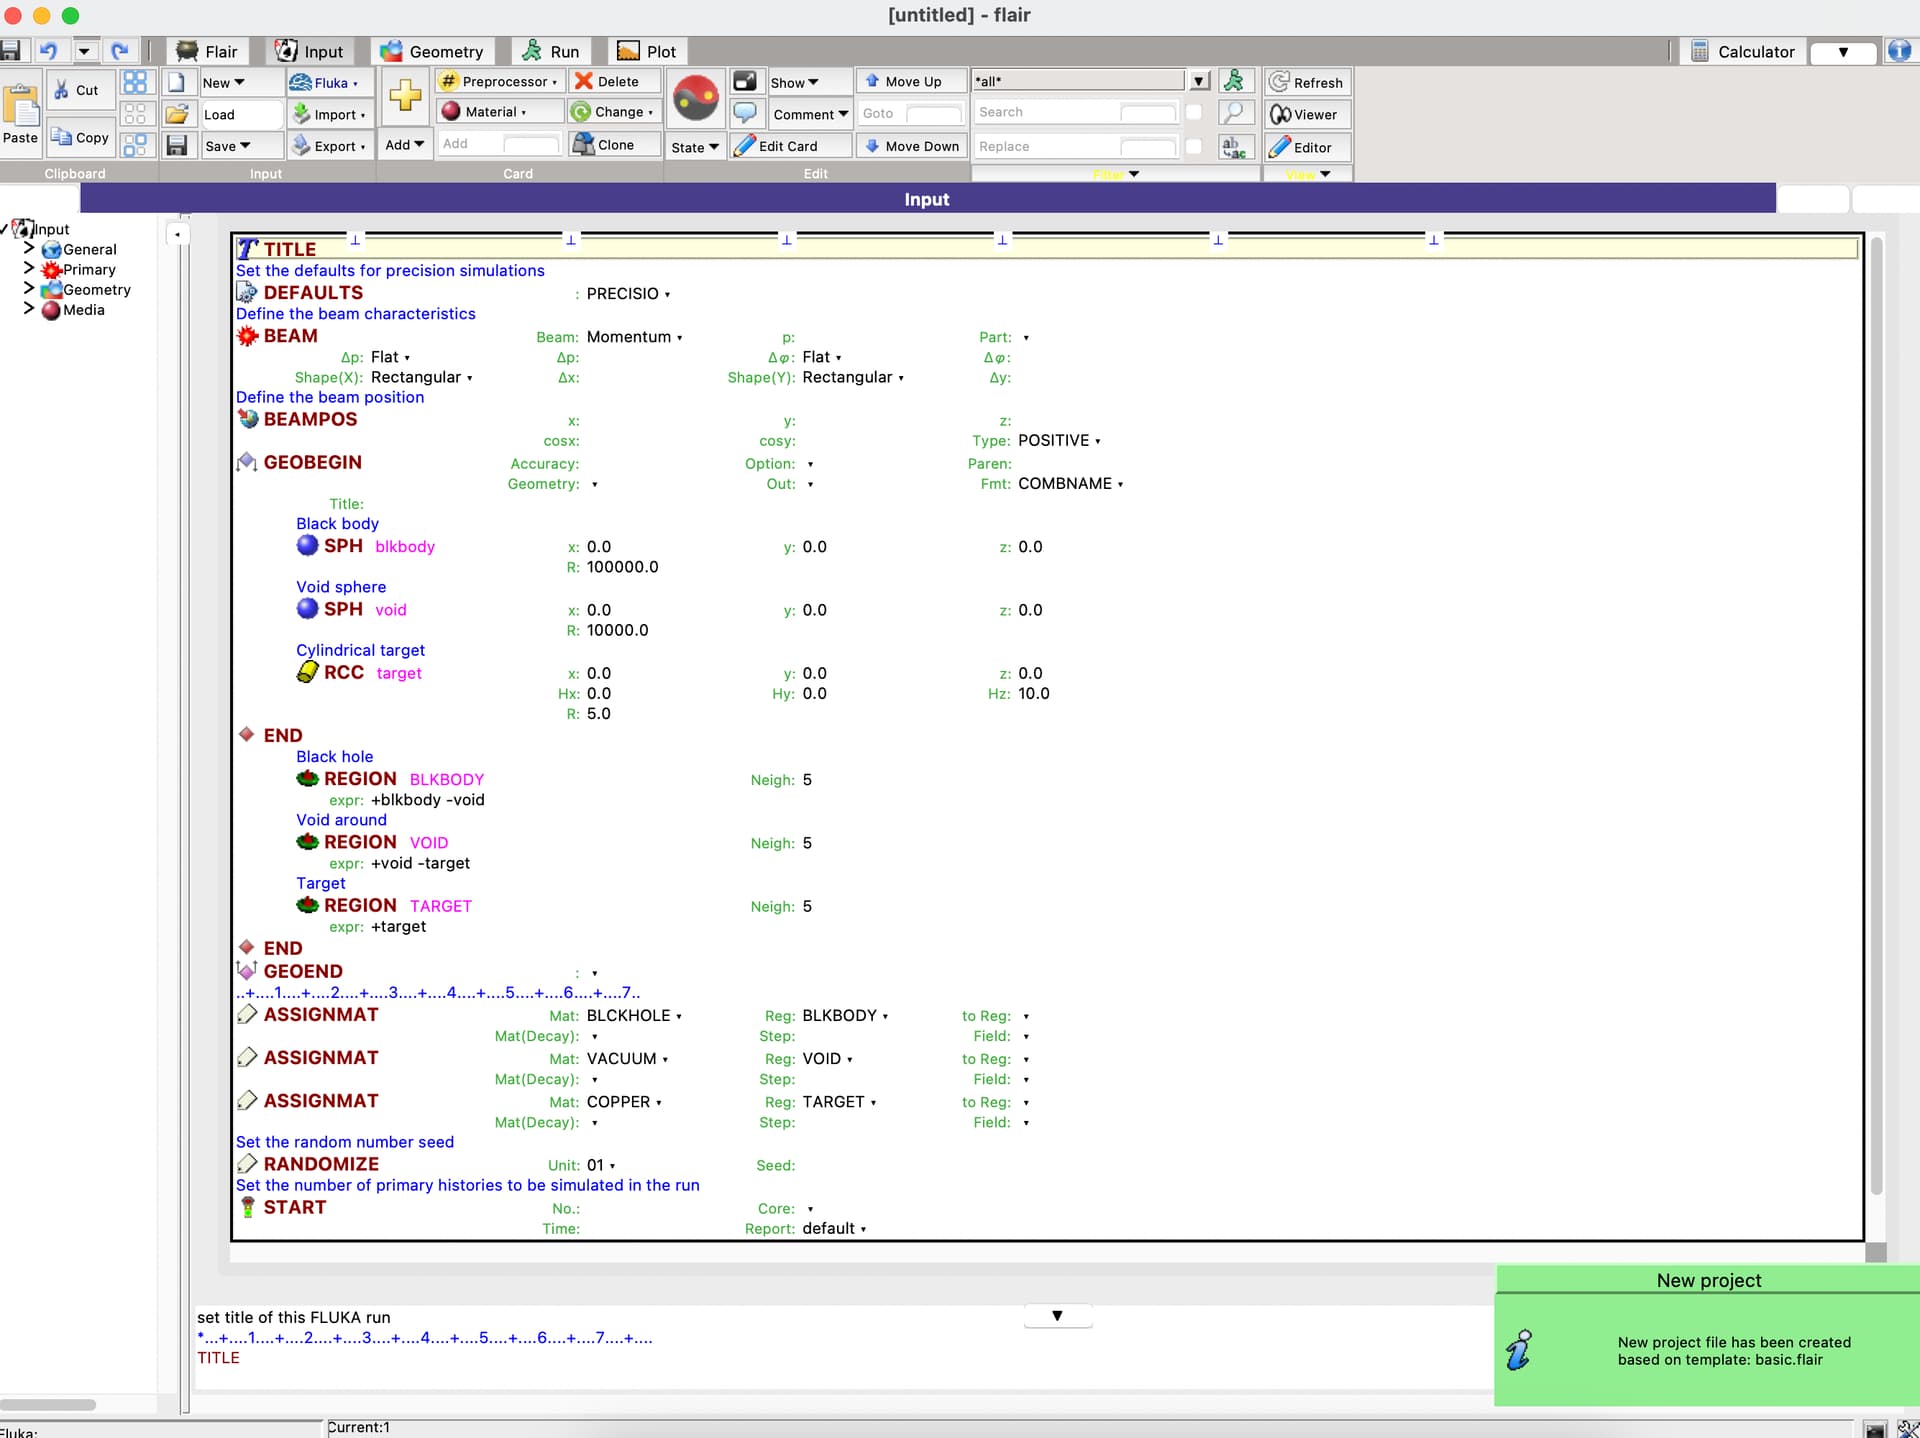Click the magnifying glass search icon
The width and height of the screenshot is (1920, 1438).
point(1234,113)
